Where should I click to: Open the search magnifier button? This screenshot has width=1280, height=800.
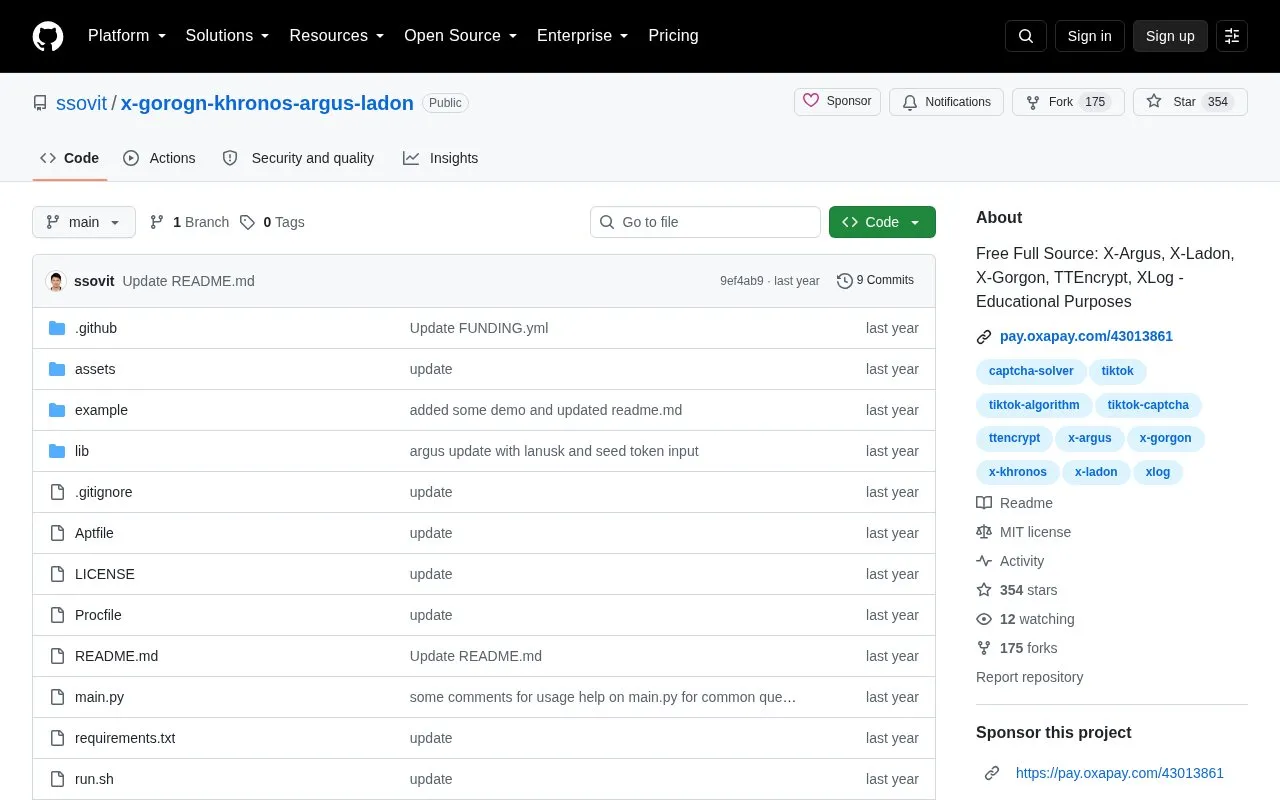1026,36
